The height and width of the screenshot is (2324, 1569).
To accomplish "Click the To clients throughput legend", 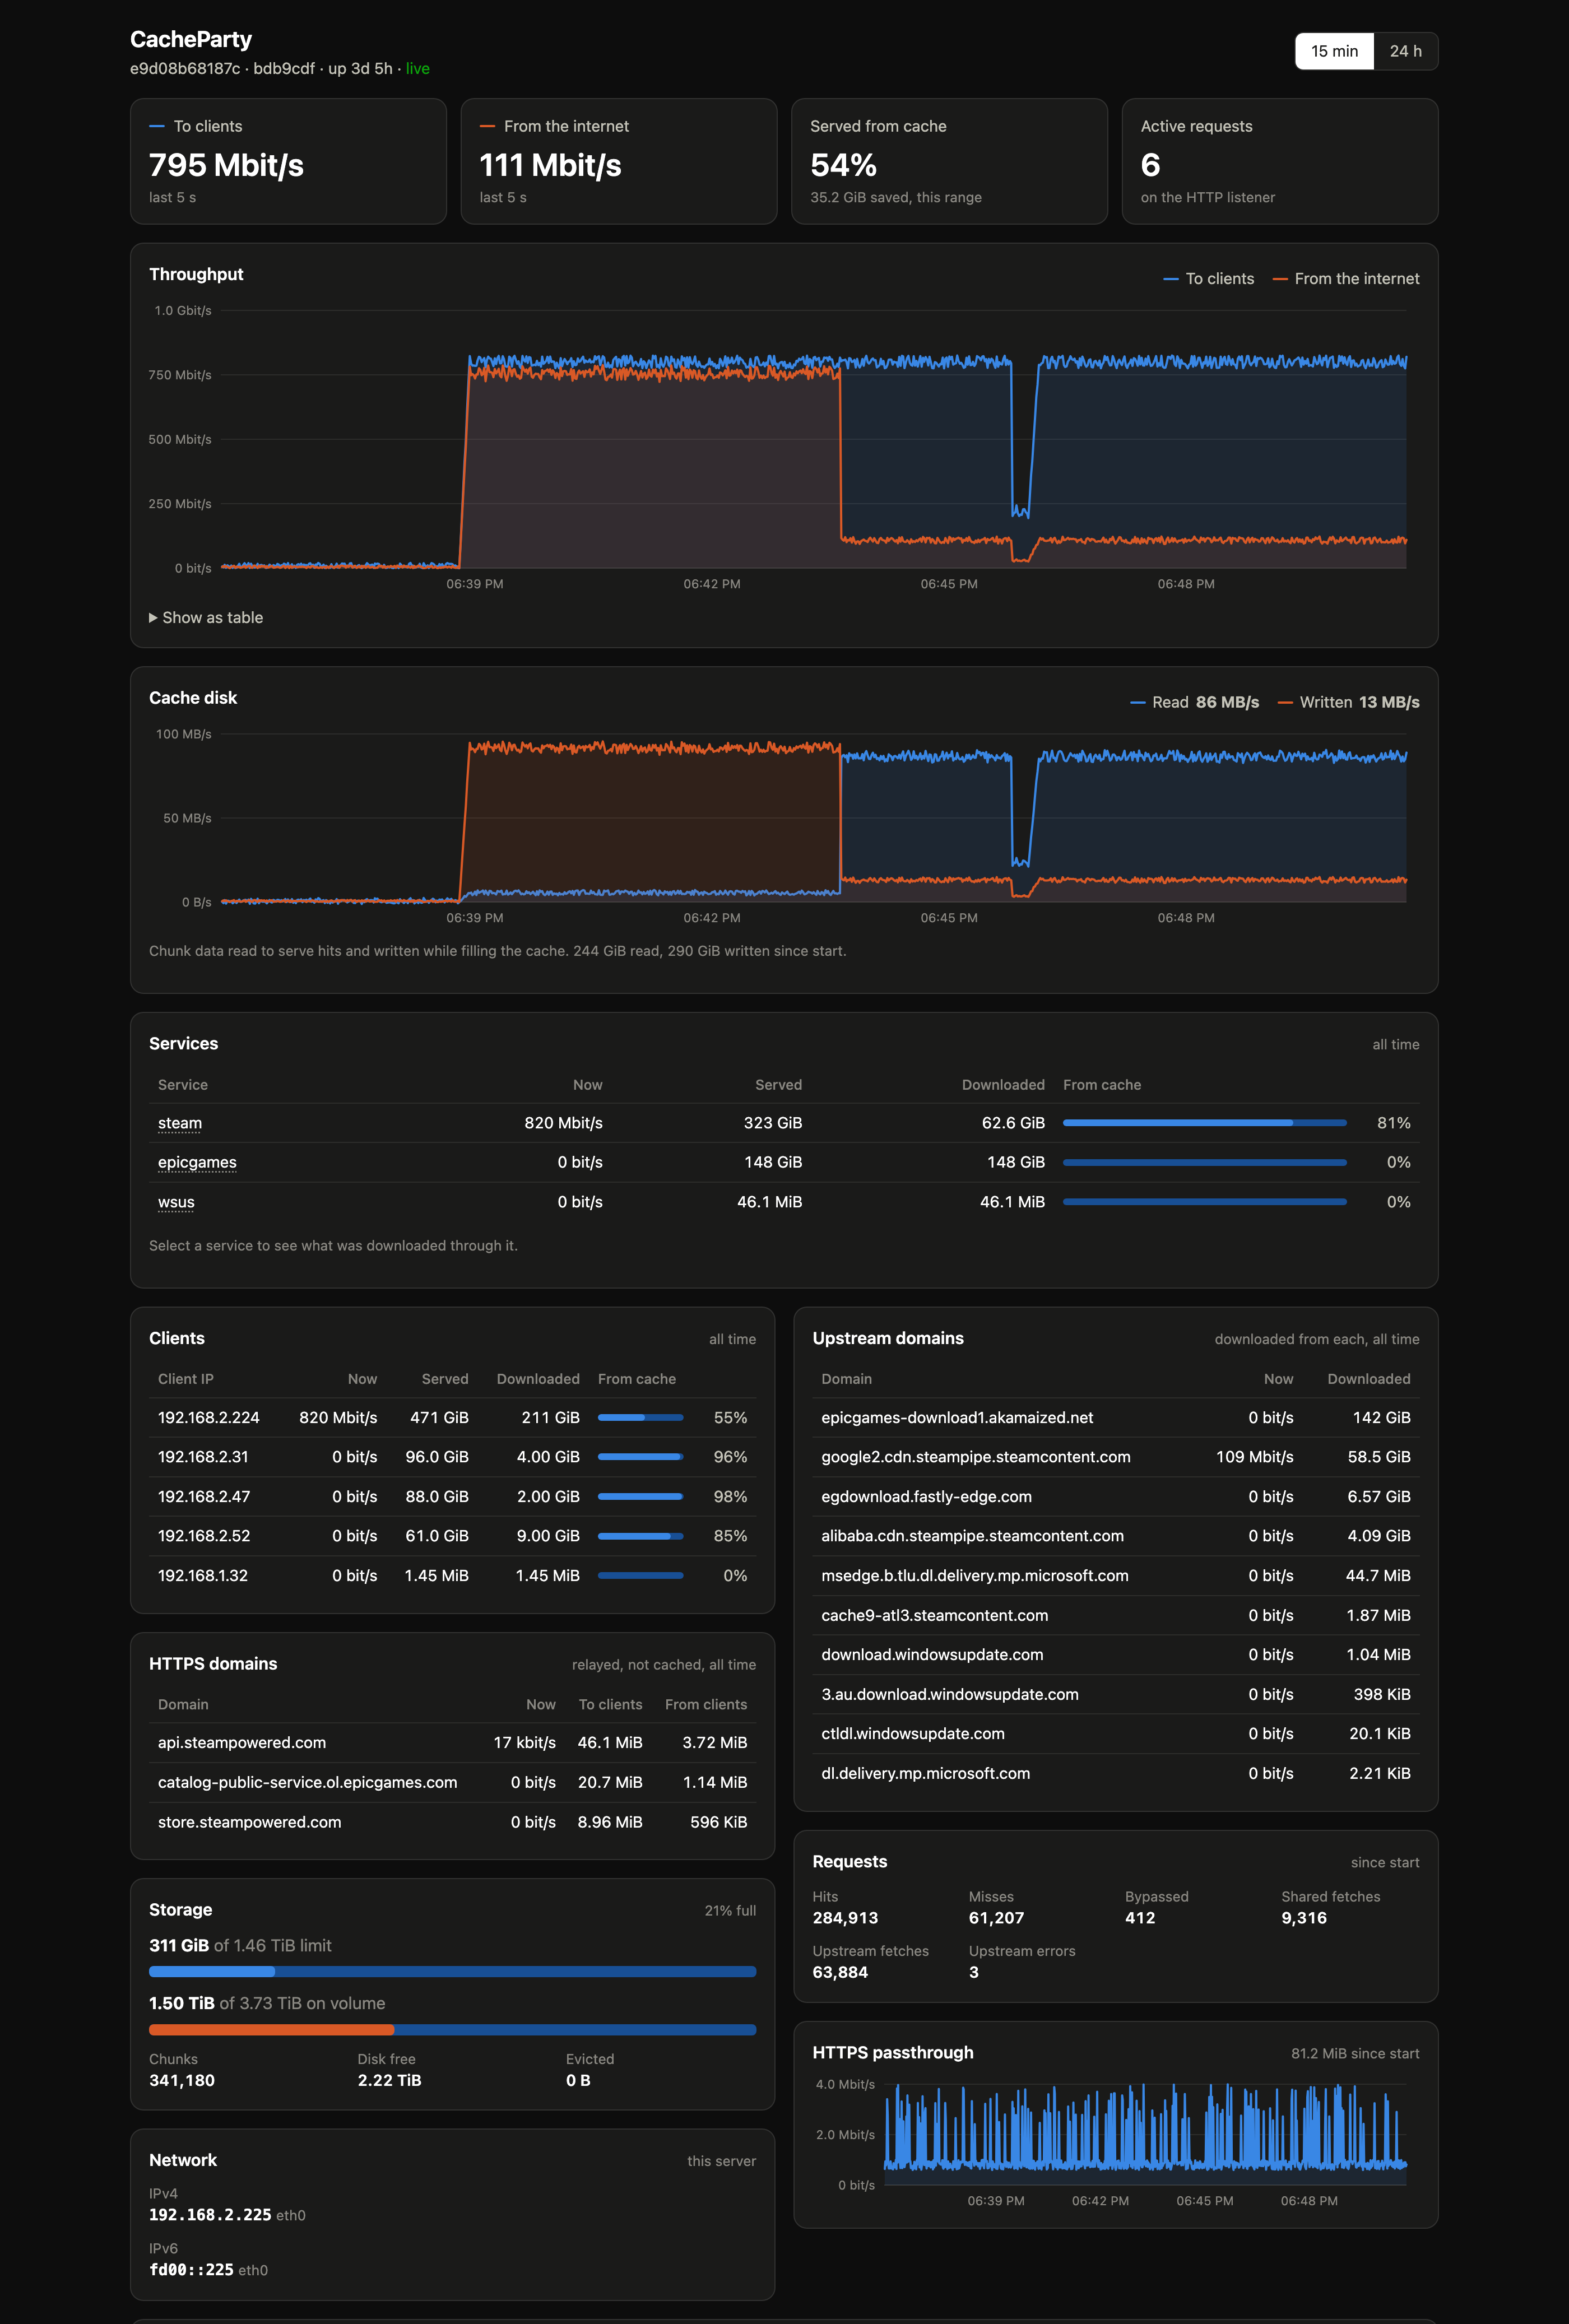I will coord(1208,279).
